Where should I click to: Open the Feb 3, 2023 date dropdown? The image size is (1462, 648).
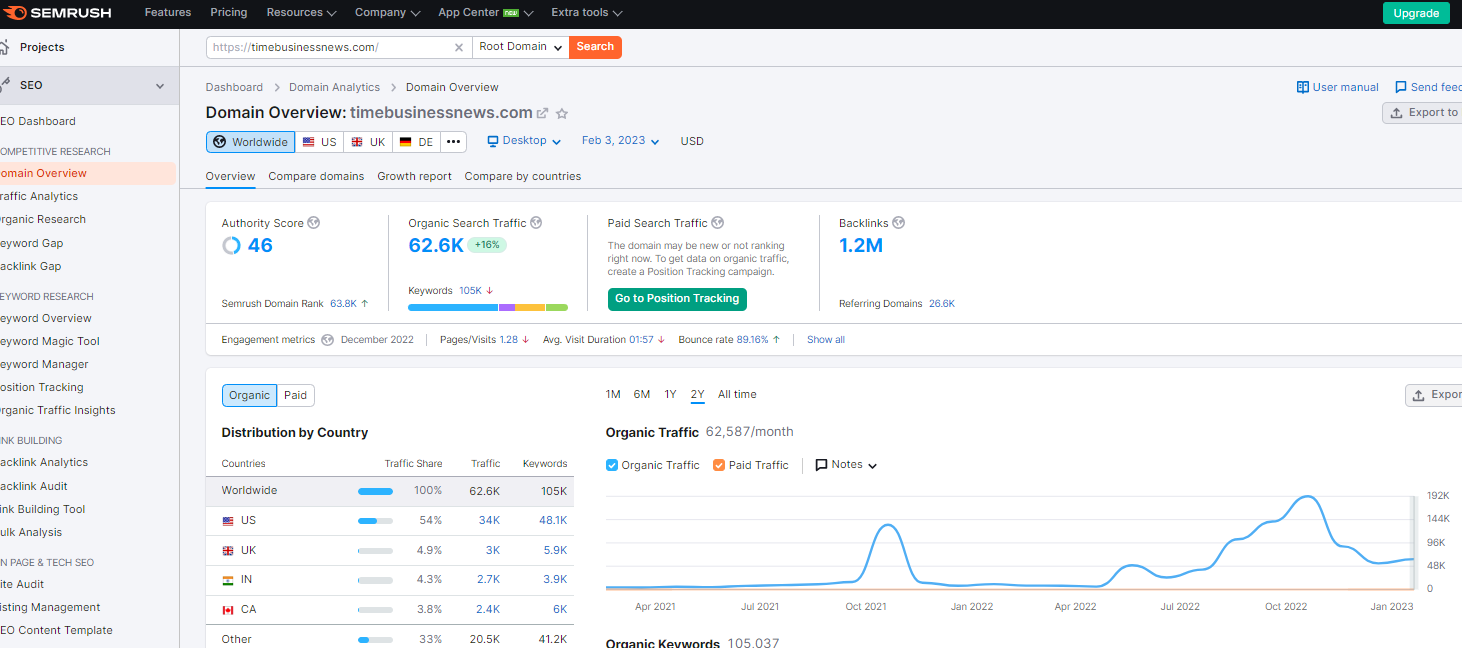(x=620, y=141)
